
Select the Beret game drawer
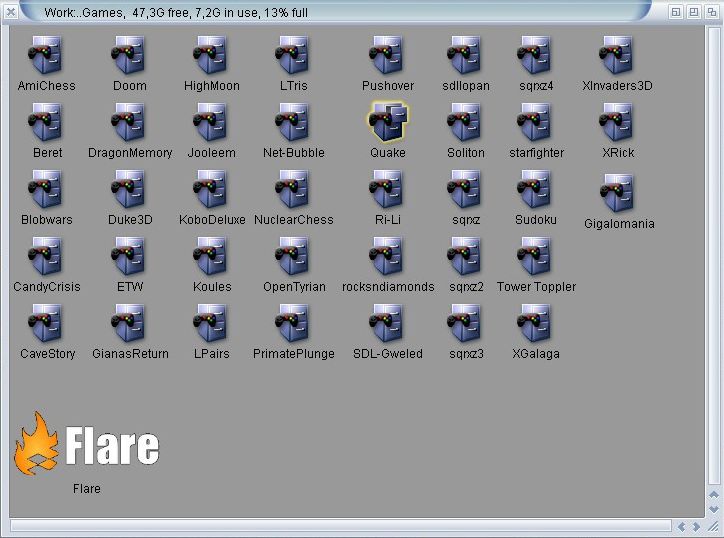pos(45,122)
